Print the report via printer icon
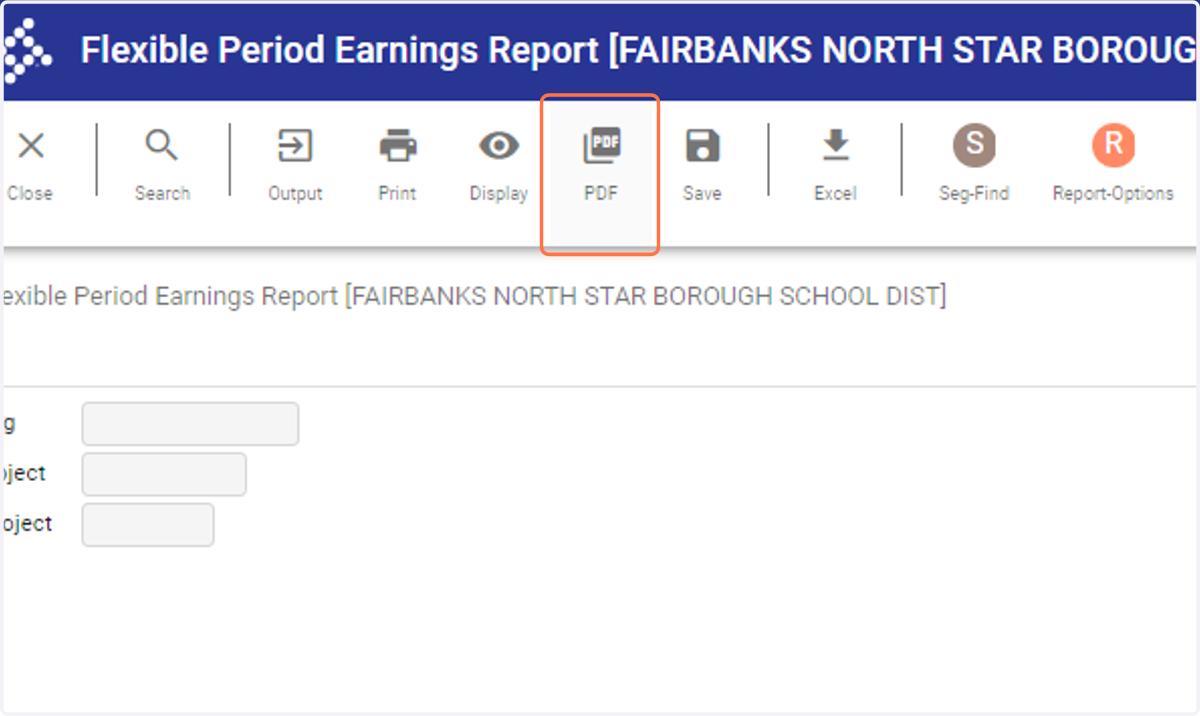 pyautogui.click(x=398, y=147)
